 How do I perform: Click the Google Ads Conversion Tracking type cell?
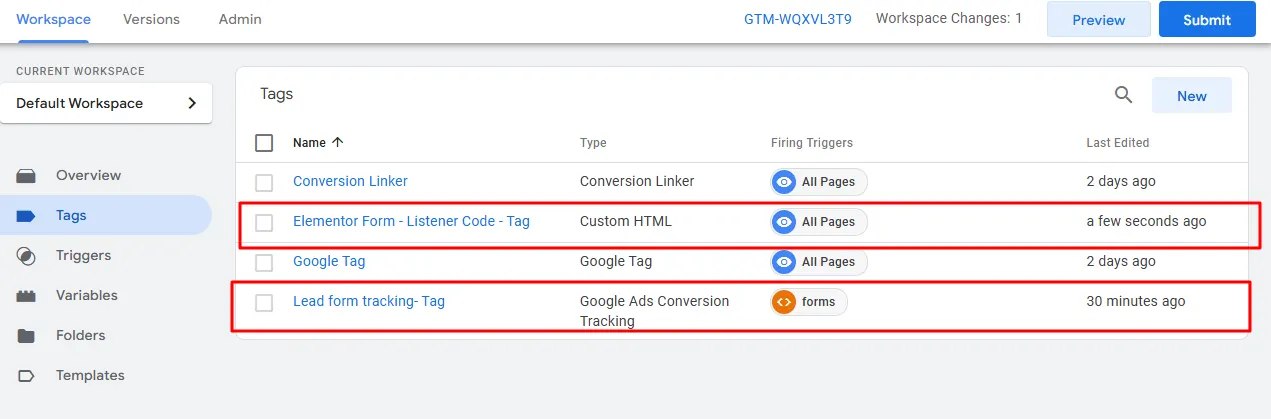point(655,311)
